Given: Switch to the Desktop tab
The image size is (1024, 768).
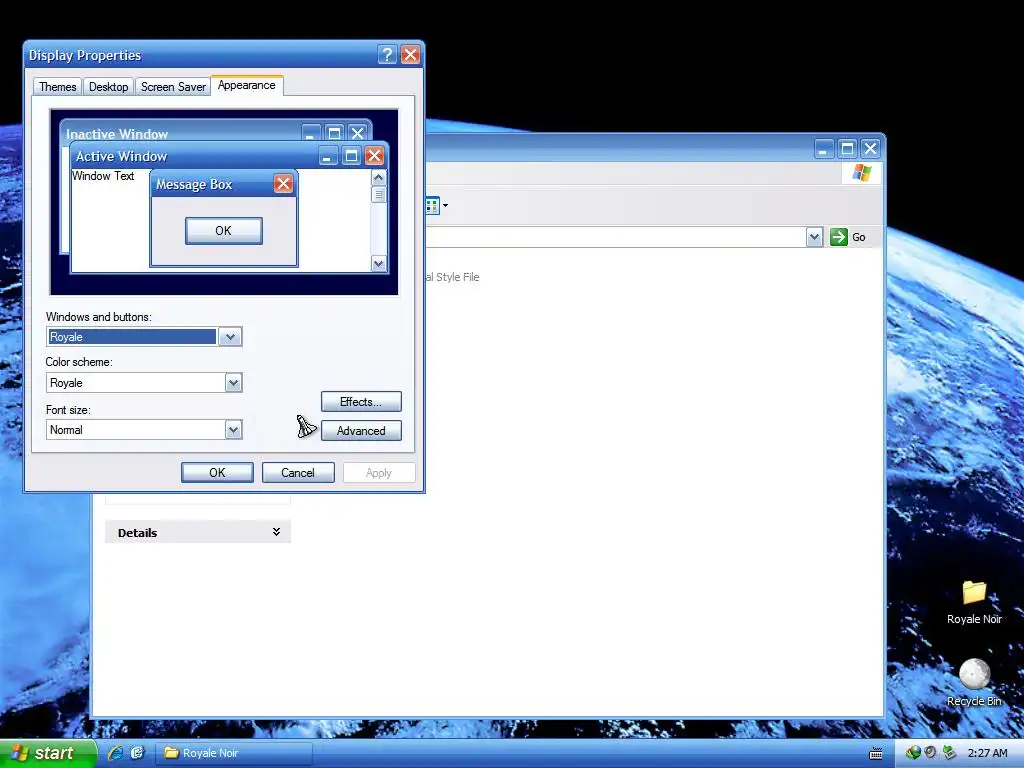Looking at the screenshot, I should click(108, 87).
